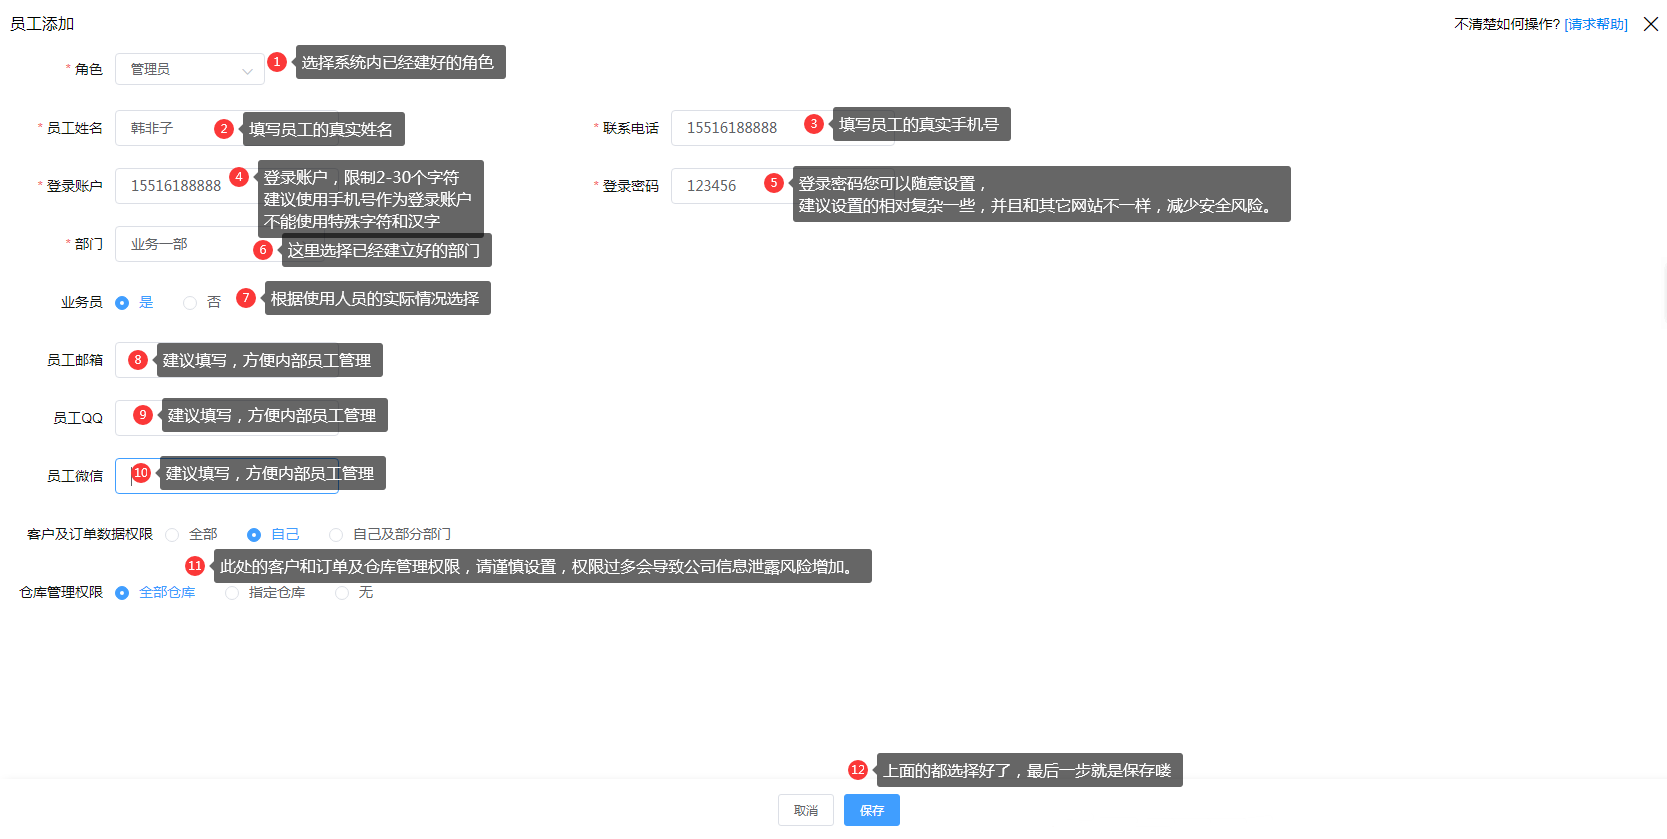The width and height of the screenshot is (1667, 839).
Task: Set warehouse permission to 无
Action: click(342, 593)
